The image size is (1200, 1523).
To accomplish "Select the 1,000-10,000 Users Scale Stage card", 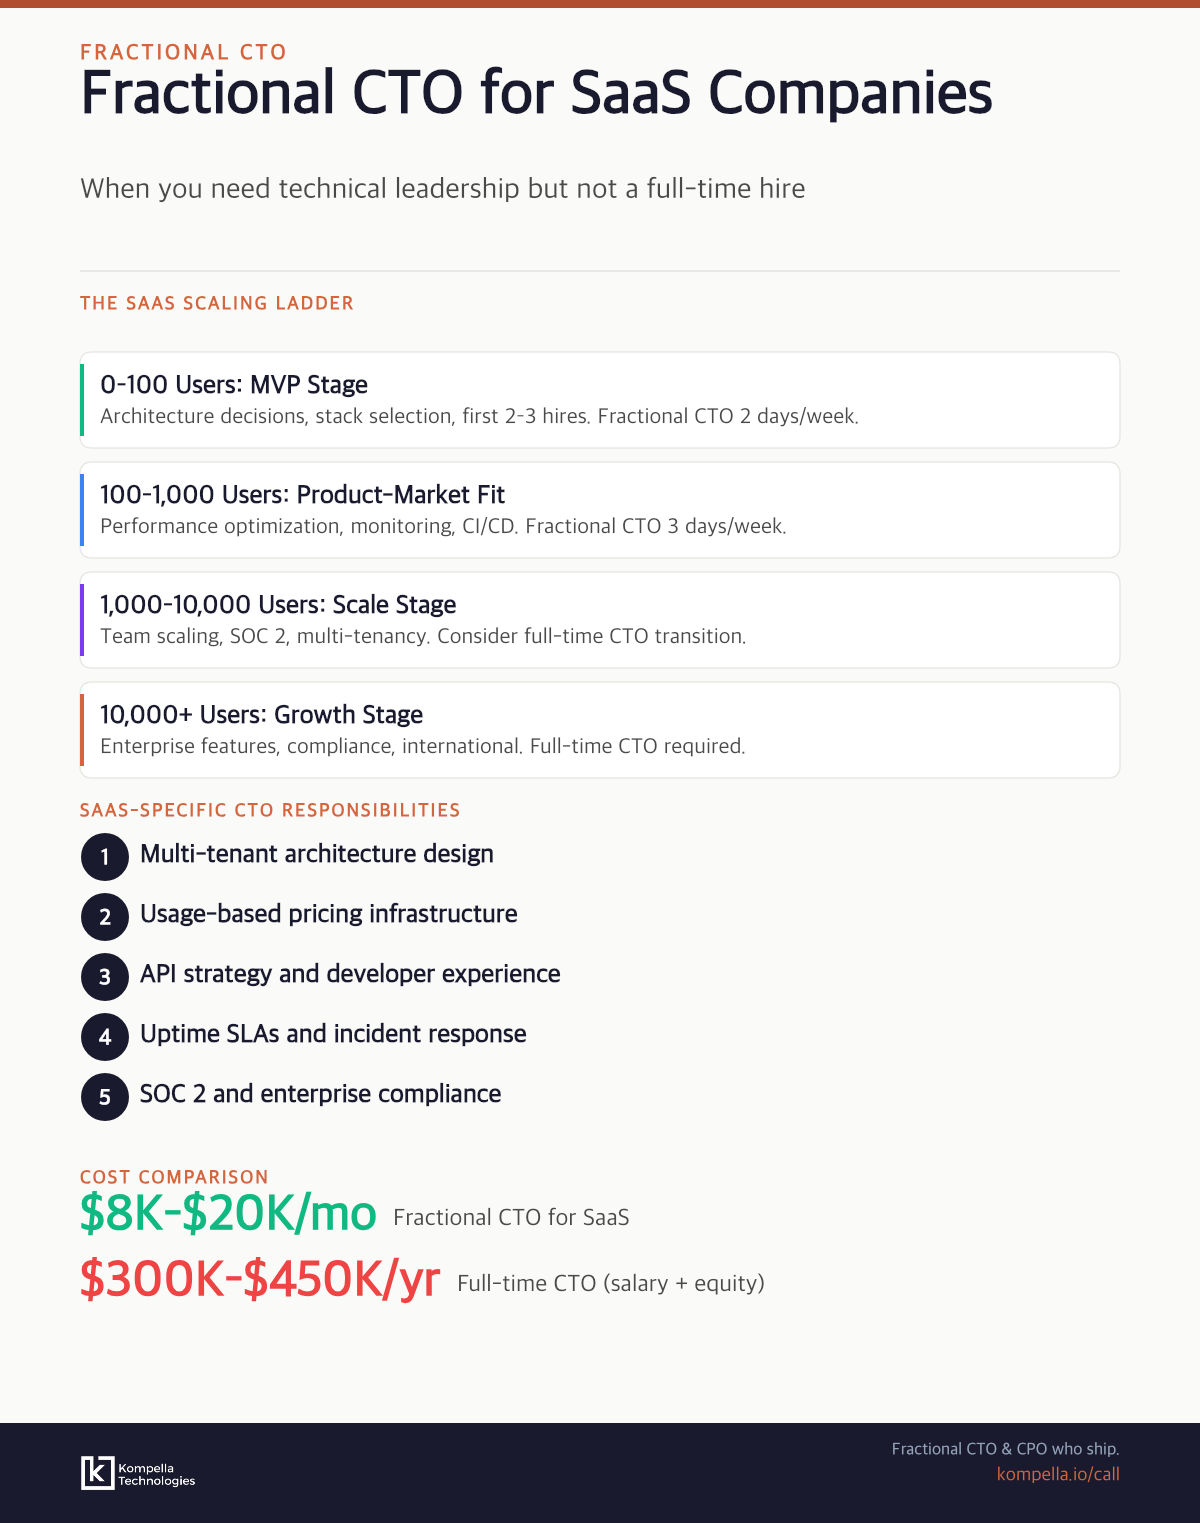I will pyautogui.click(x=600, y=620).
